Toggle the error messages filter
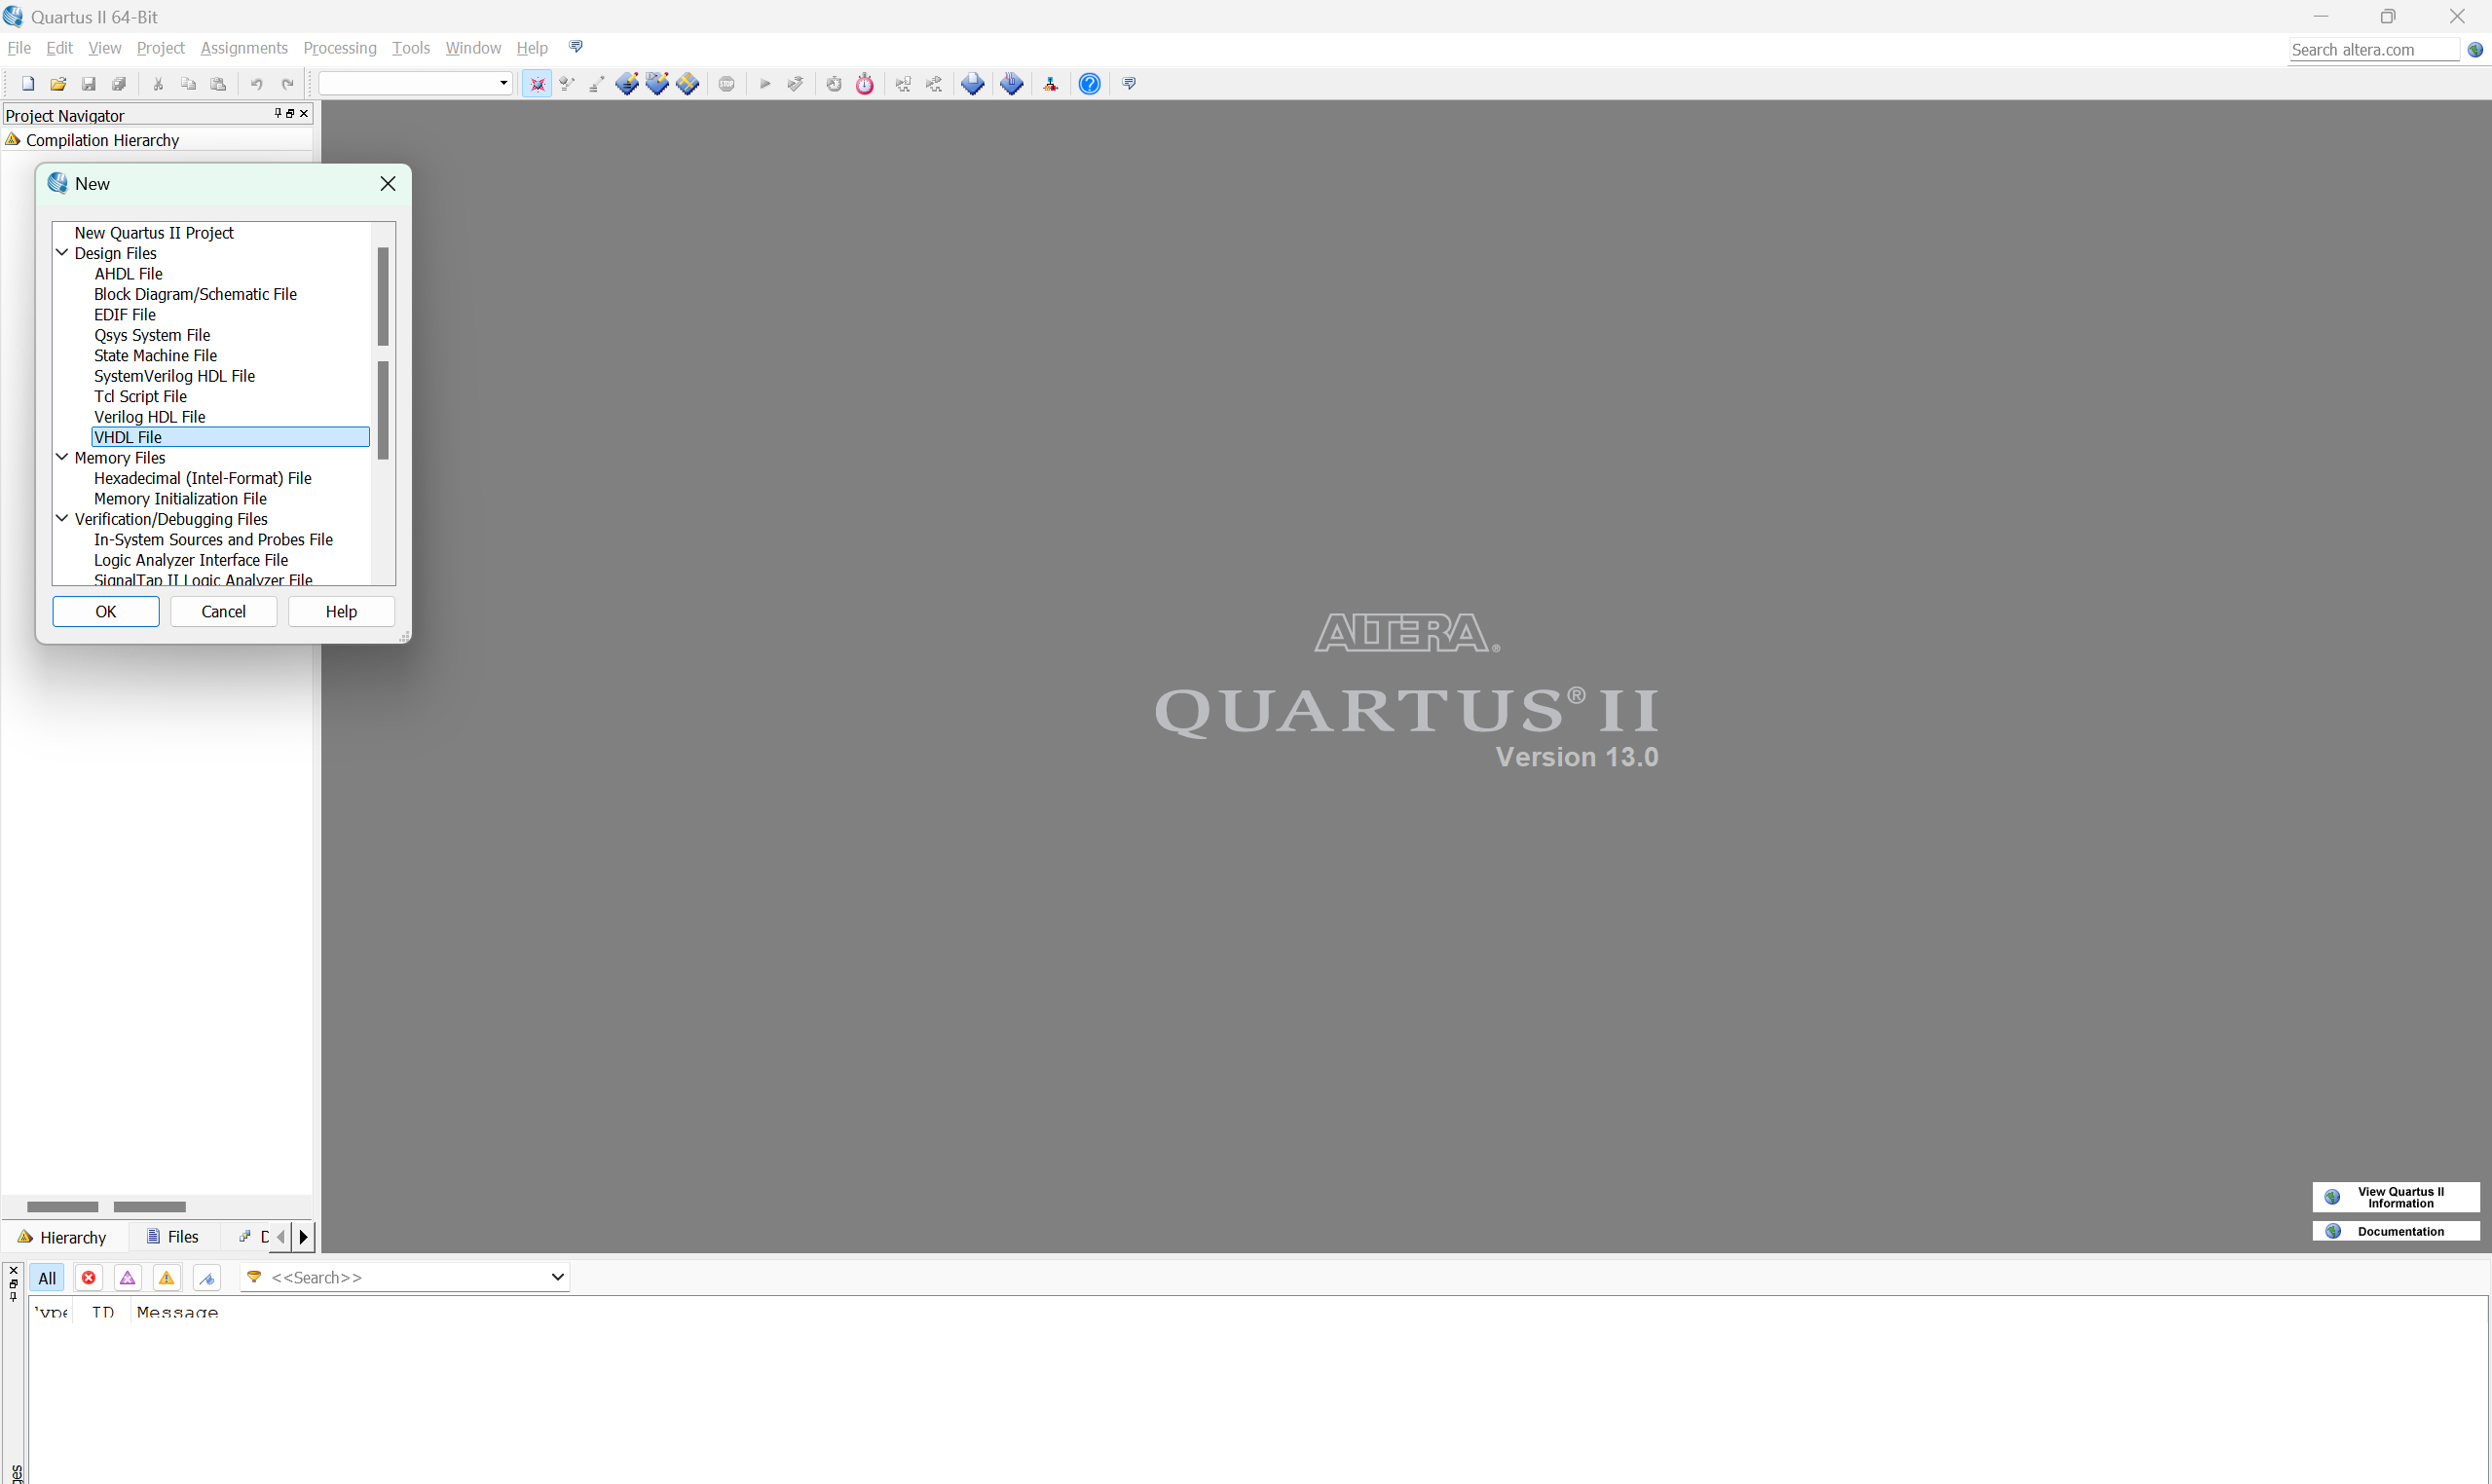Screen dimensions: 2492x1484 (89, 1277)
